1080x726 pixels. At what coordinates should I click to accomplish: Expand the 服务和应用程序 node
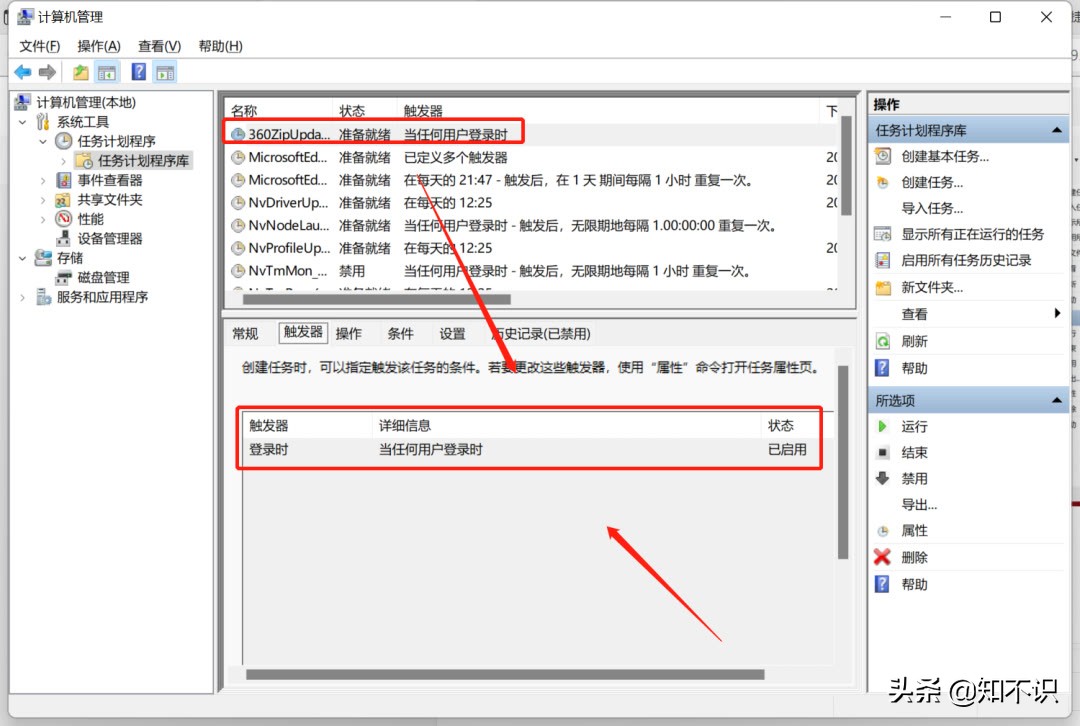point(23,298)
